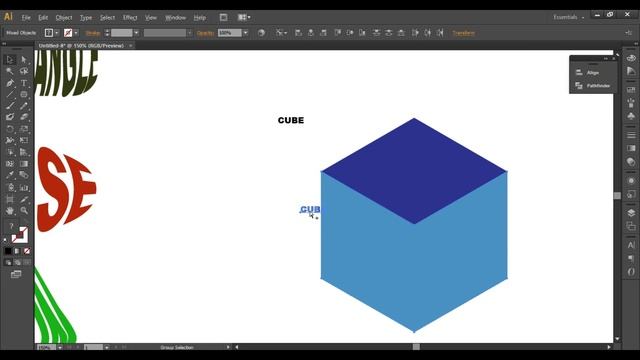Select the Width tool
This screenshot has width=640, height=360.
pyautogui.click(x=10, y=140)
